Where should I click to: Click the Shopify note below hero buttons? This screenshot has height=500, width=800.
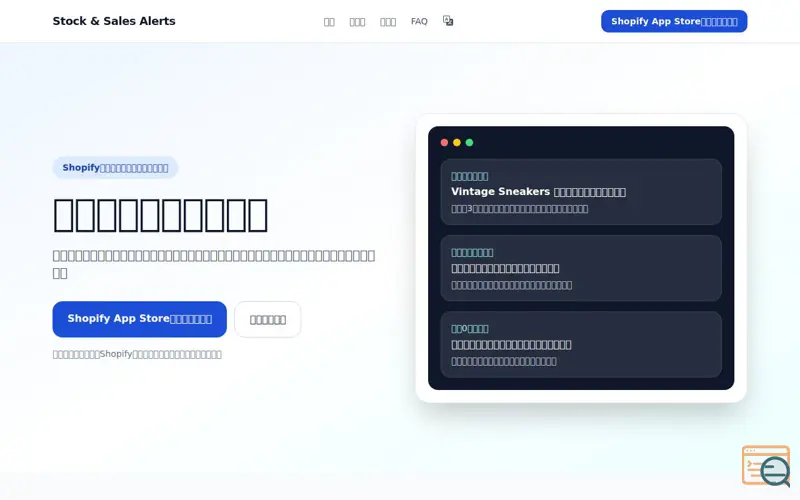click(137, 354)
